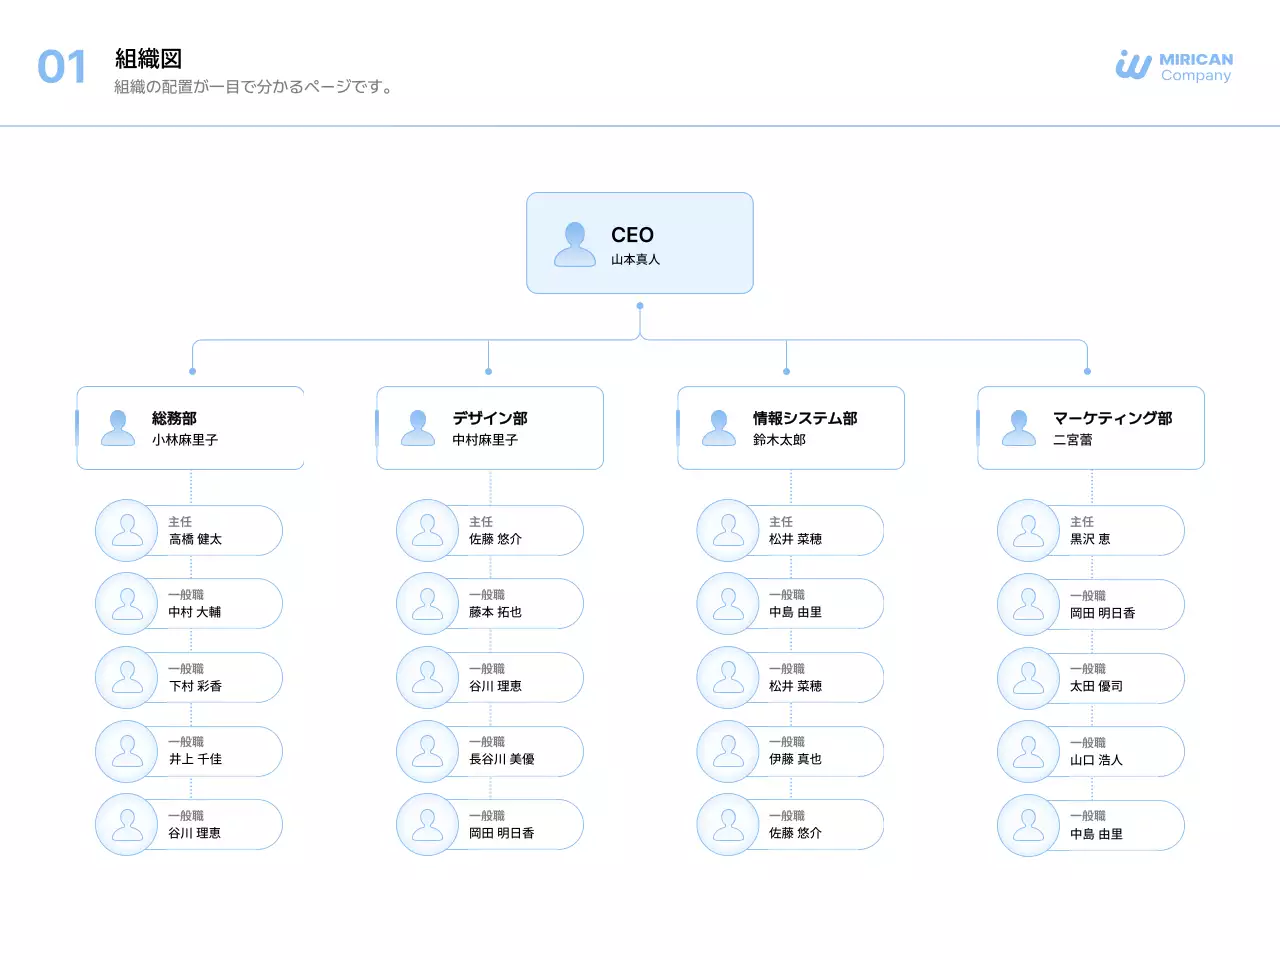
Task: Click the マーケティング部 manager avatar icon
Action: [x=1019, y=428]
